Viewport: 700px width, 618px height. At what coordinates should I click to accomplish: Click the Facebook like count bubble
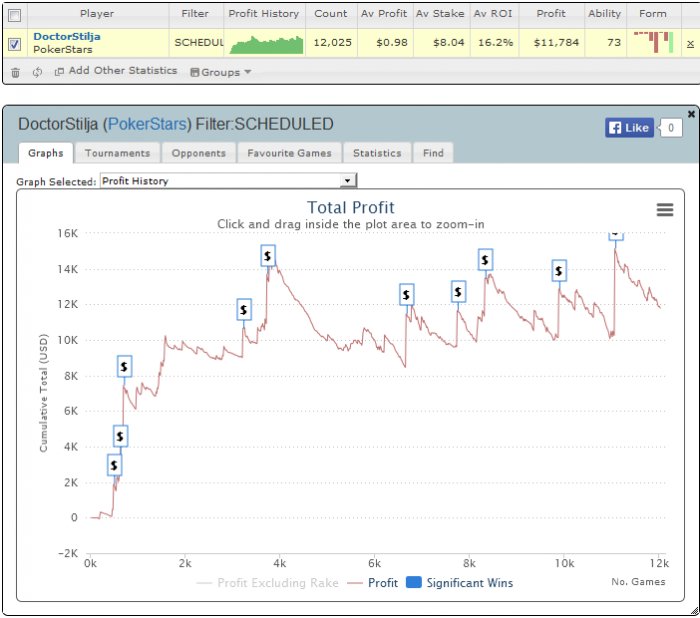[671, 128]
